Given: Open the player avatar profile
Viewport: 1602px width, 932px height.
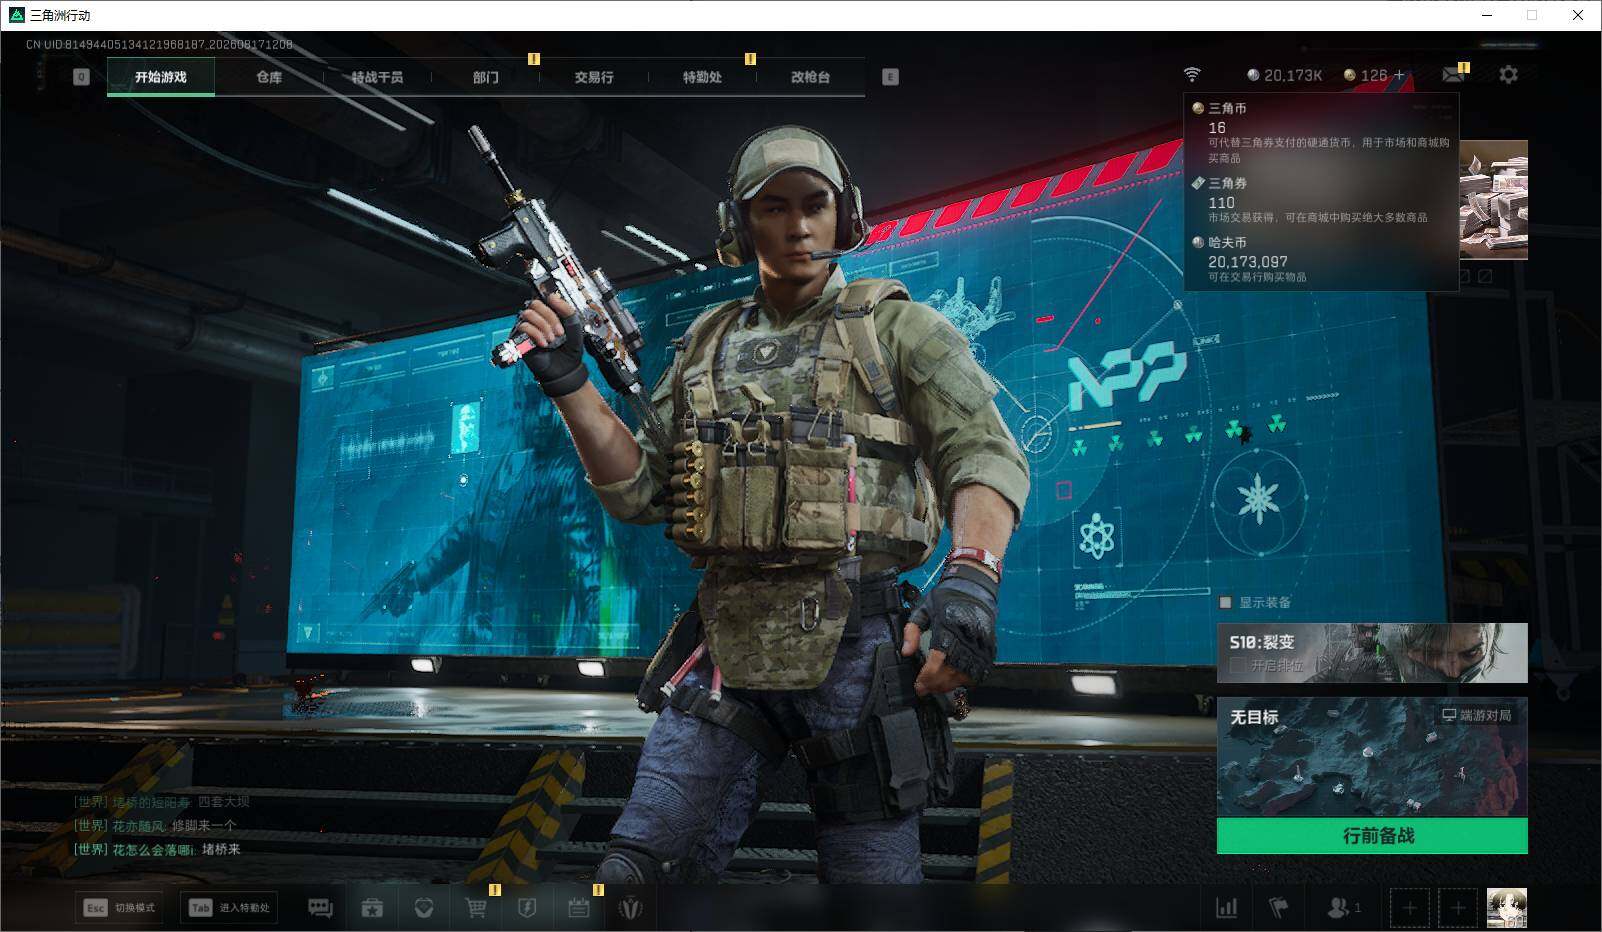Looking at the screenshot, I should 1506,907.
